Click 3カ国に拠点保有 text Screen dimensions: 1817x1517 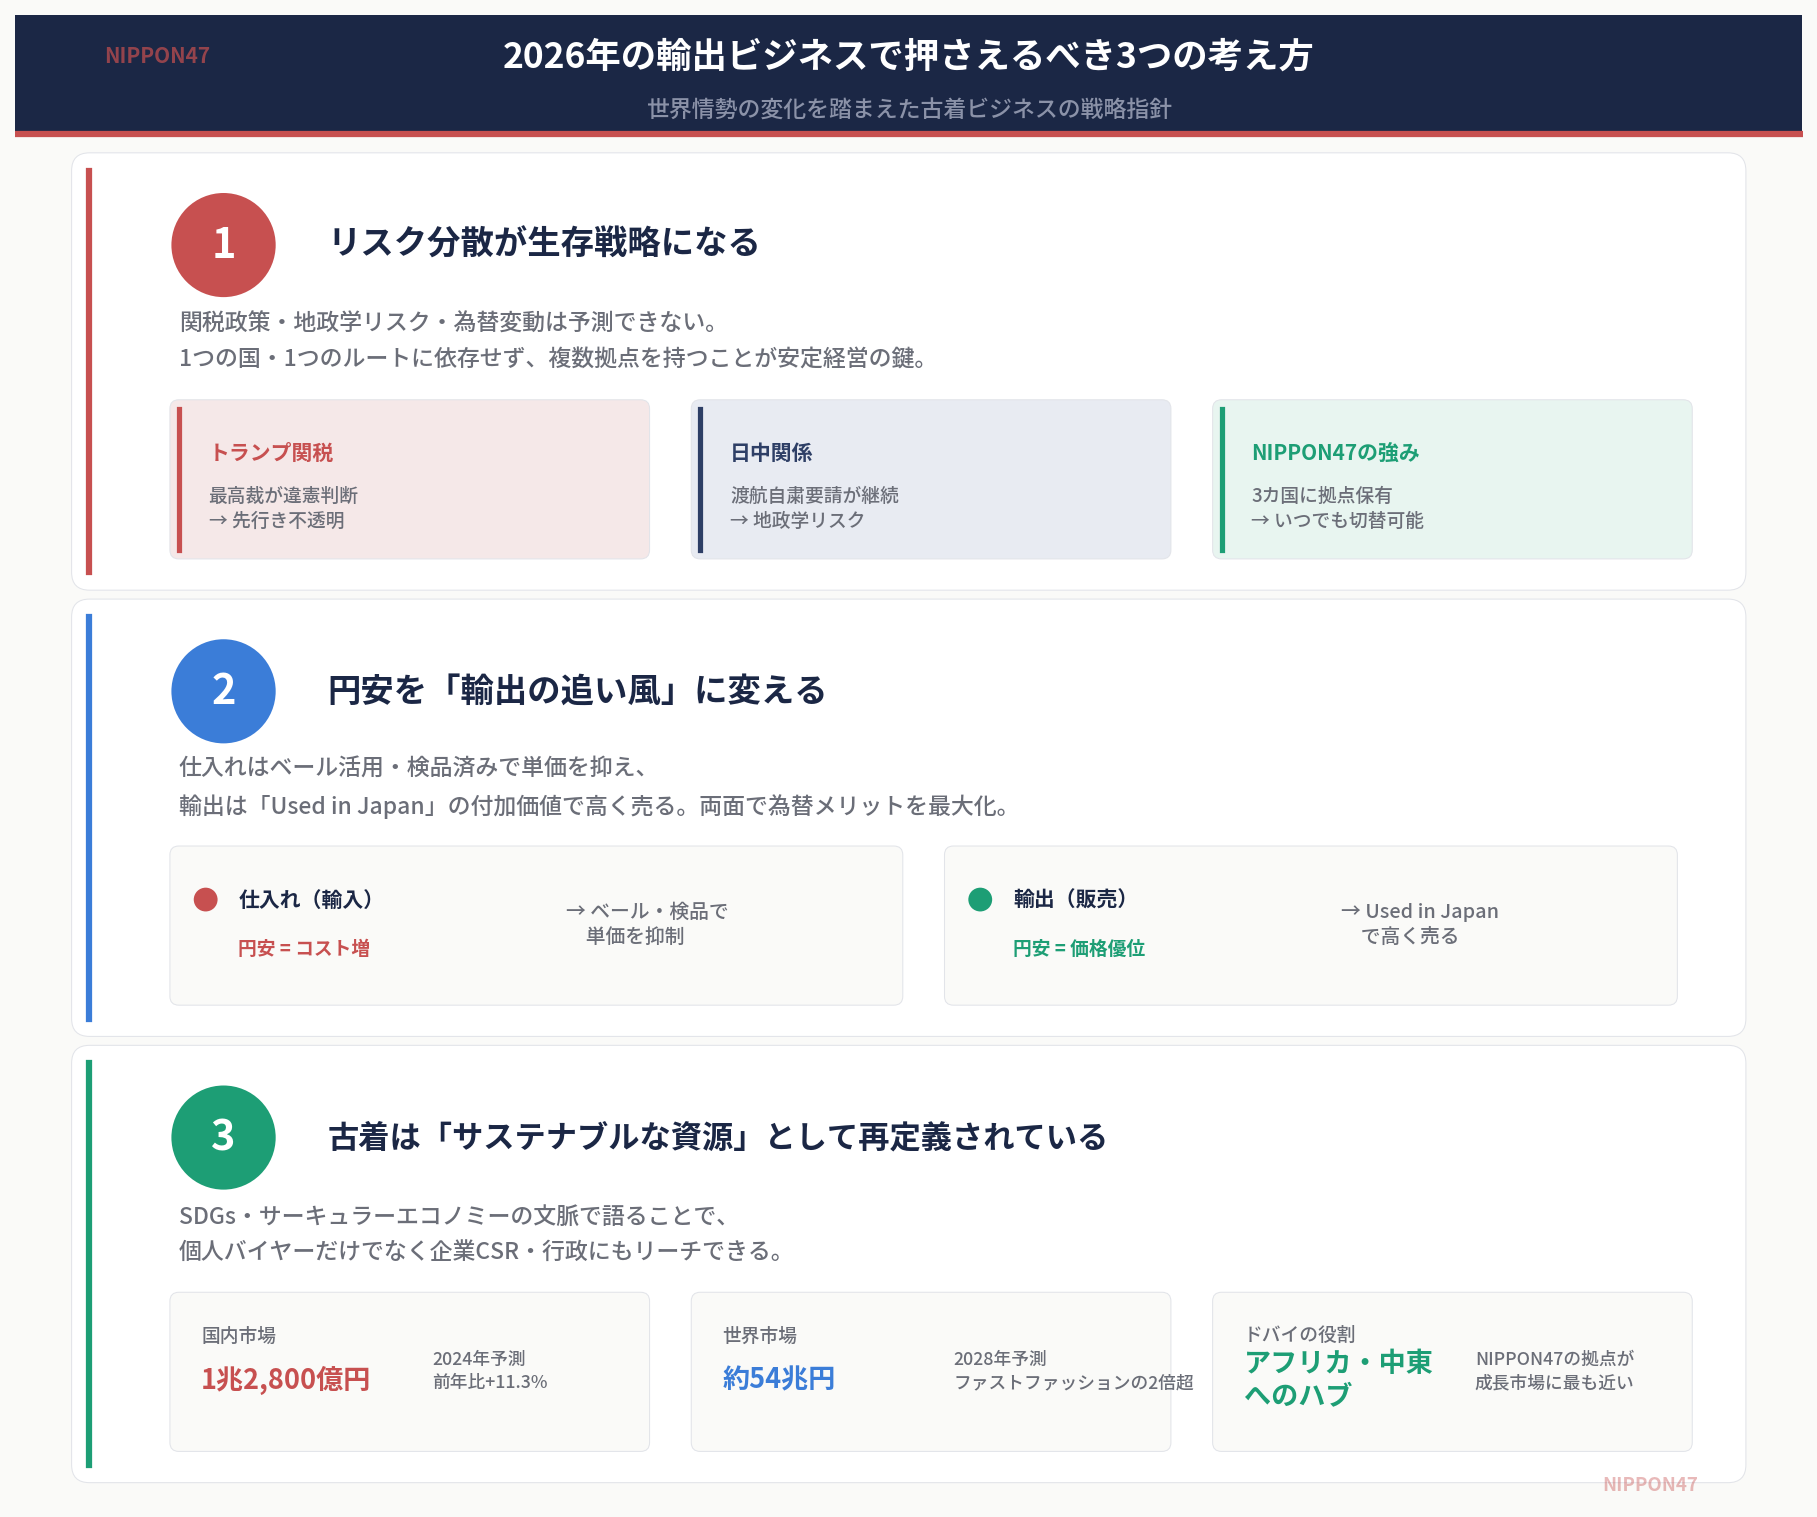click(1321, 495)
